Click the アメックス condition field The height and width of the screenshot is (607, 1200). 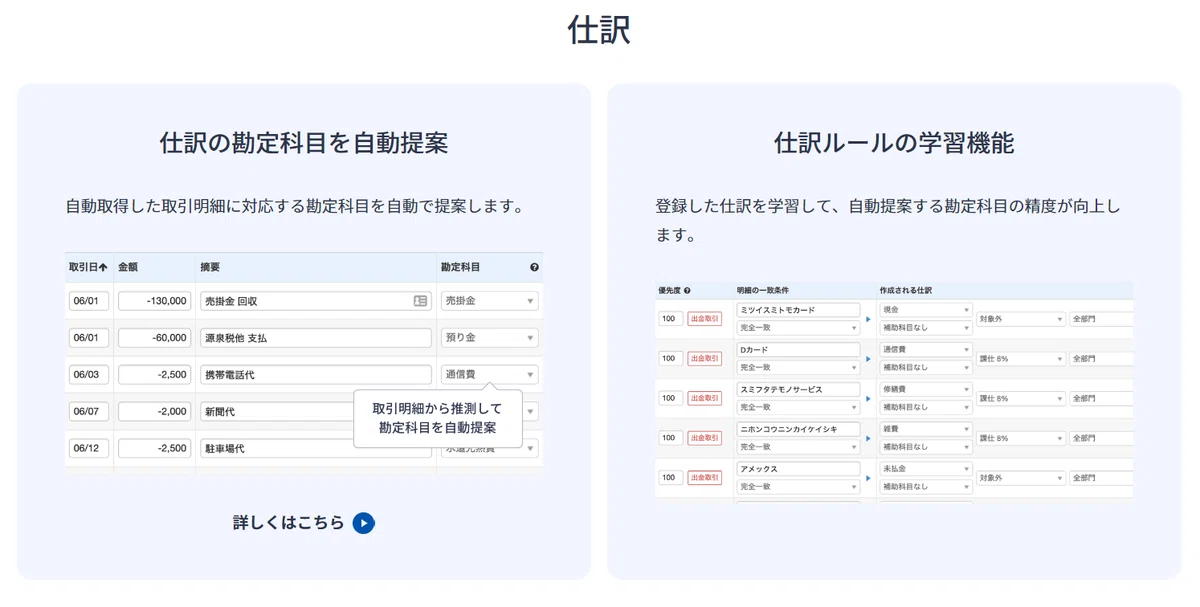click(798, 469)
